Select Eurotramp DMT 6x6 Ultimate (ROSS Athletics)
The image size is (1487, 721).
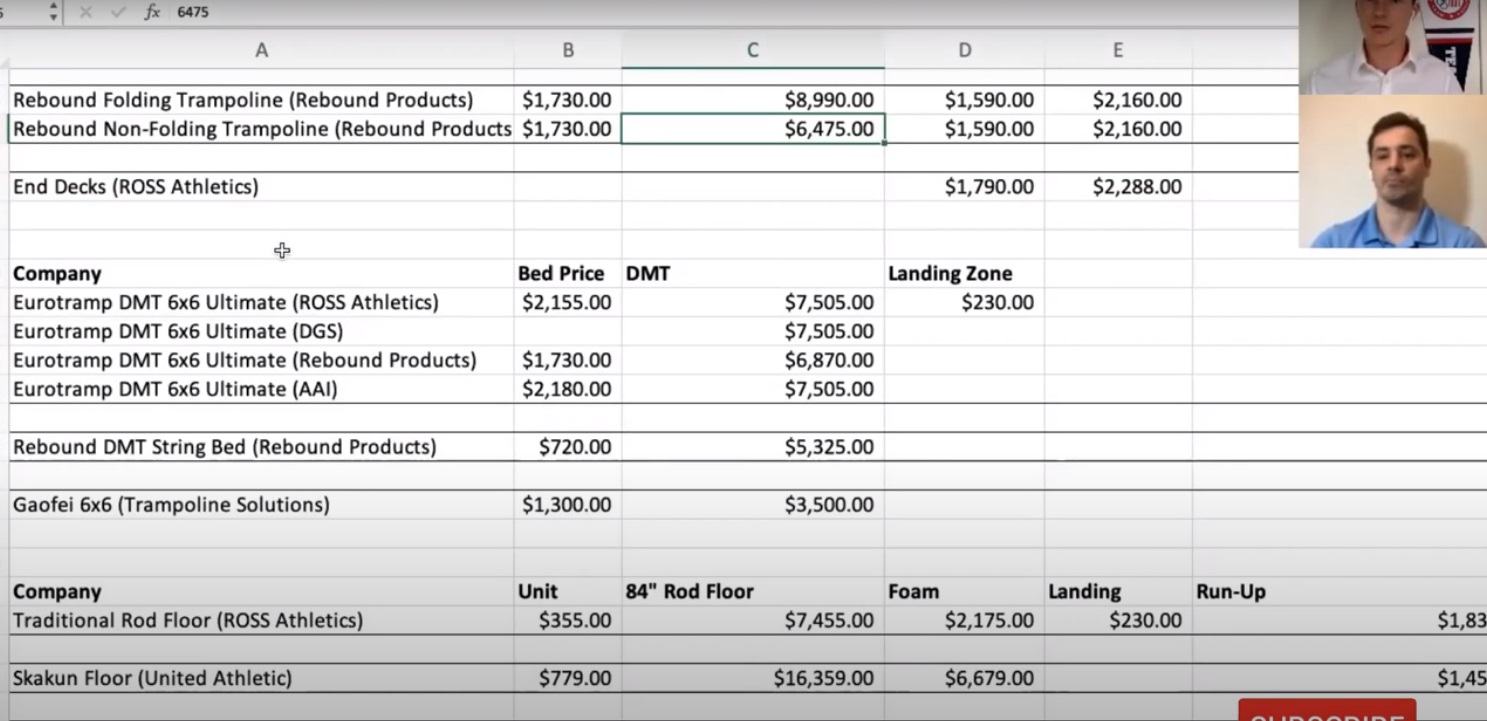coord(262,302)
